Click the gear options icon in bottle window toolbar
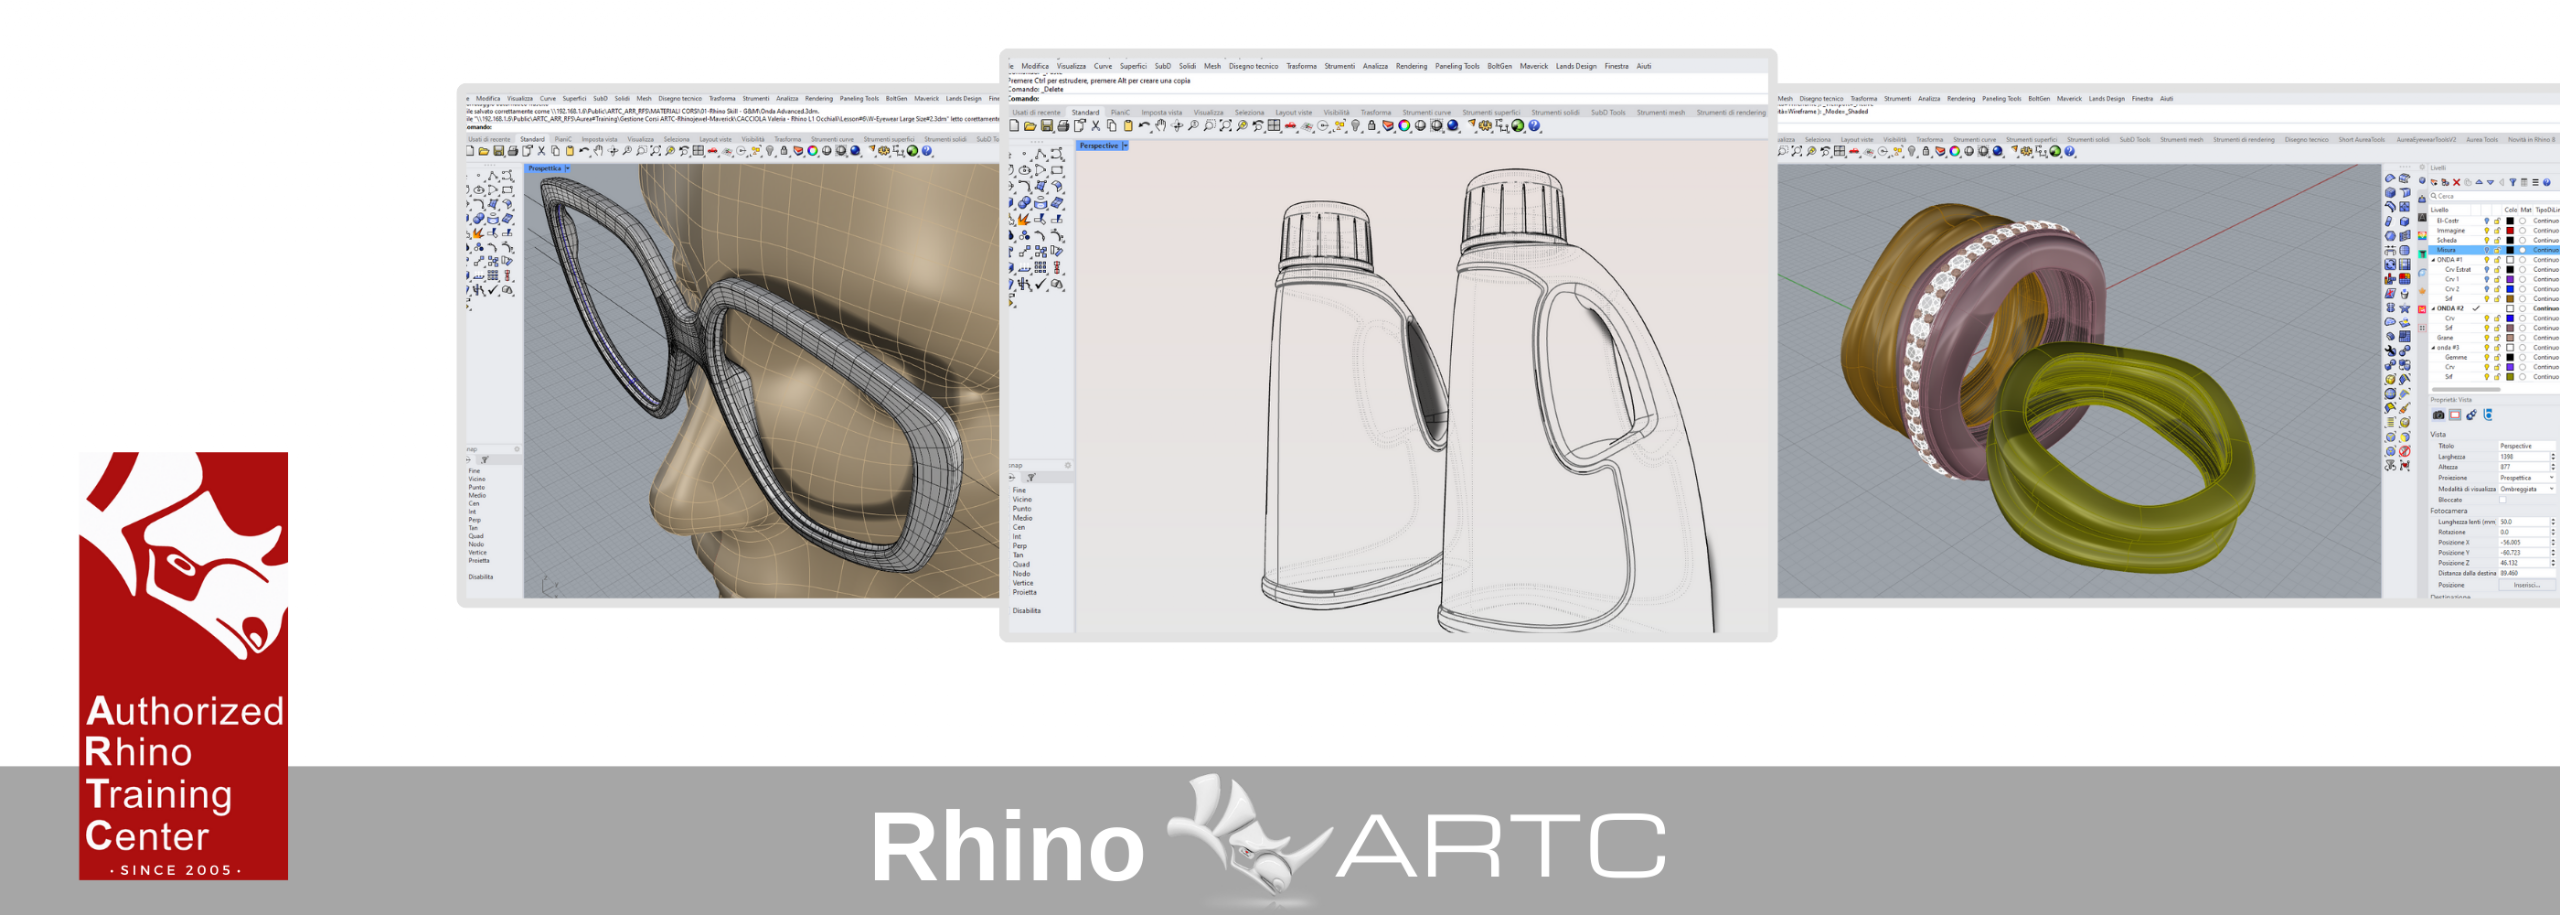This screenshot has height=915, width=2560. pos(1485,126)
